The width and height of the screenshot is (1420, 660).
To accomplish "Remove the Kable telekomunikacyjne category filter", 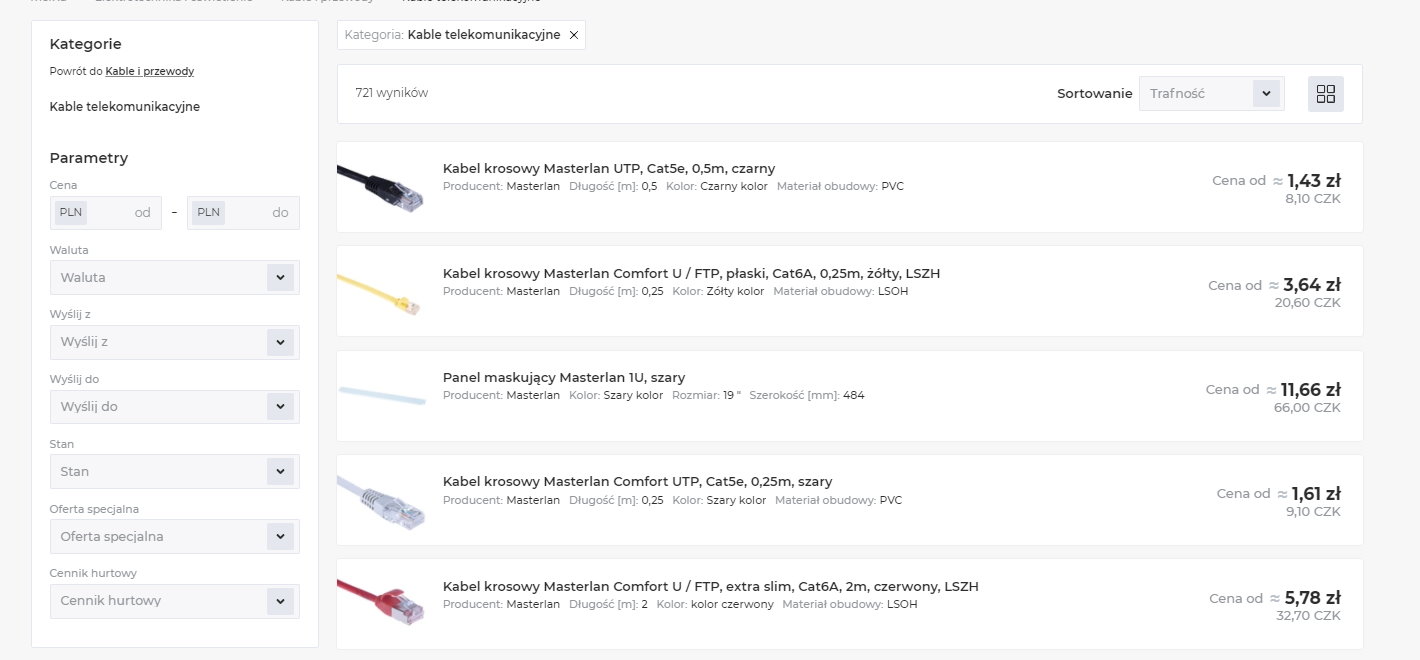I will coord(573,35).
